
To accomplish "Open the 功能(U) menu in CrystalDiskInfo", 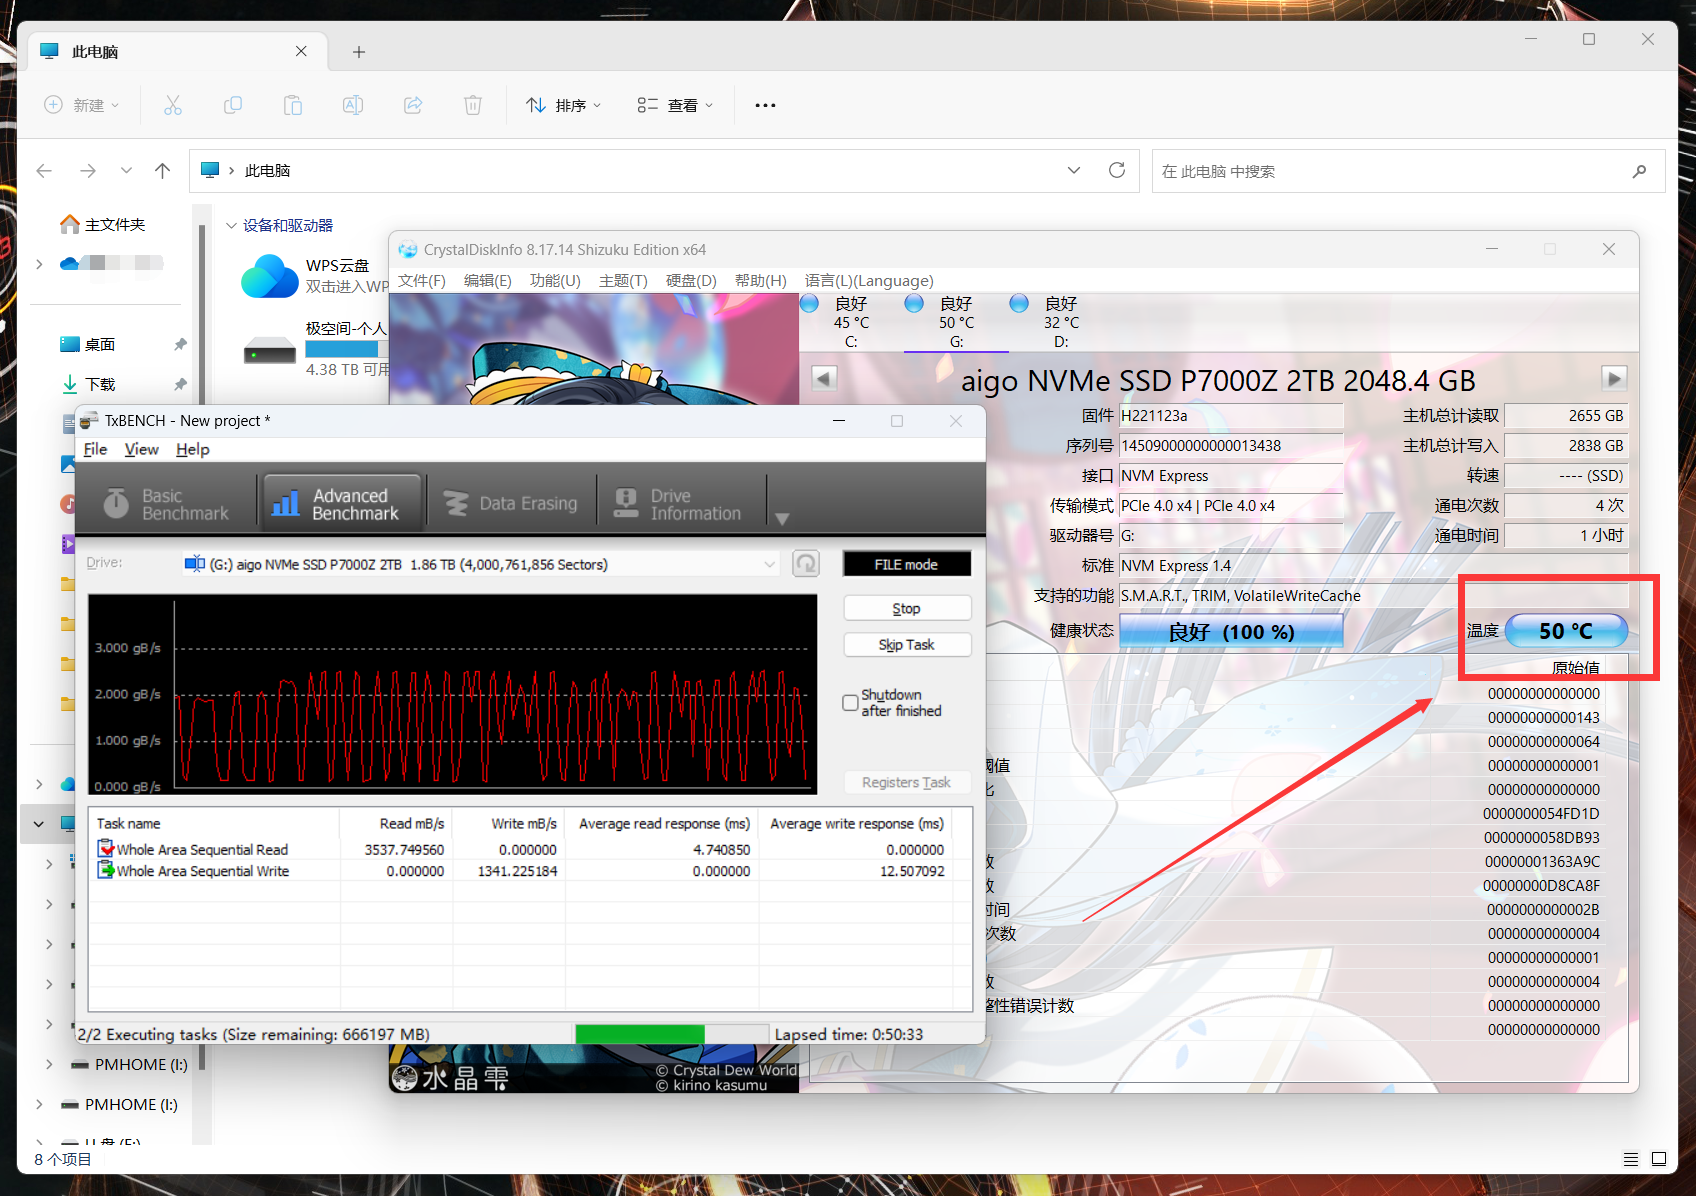I will tap(555, 280).
